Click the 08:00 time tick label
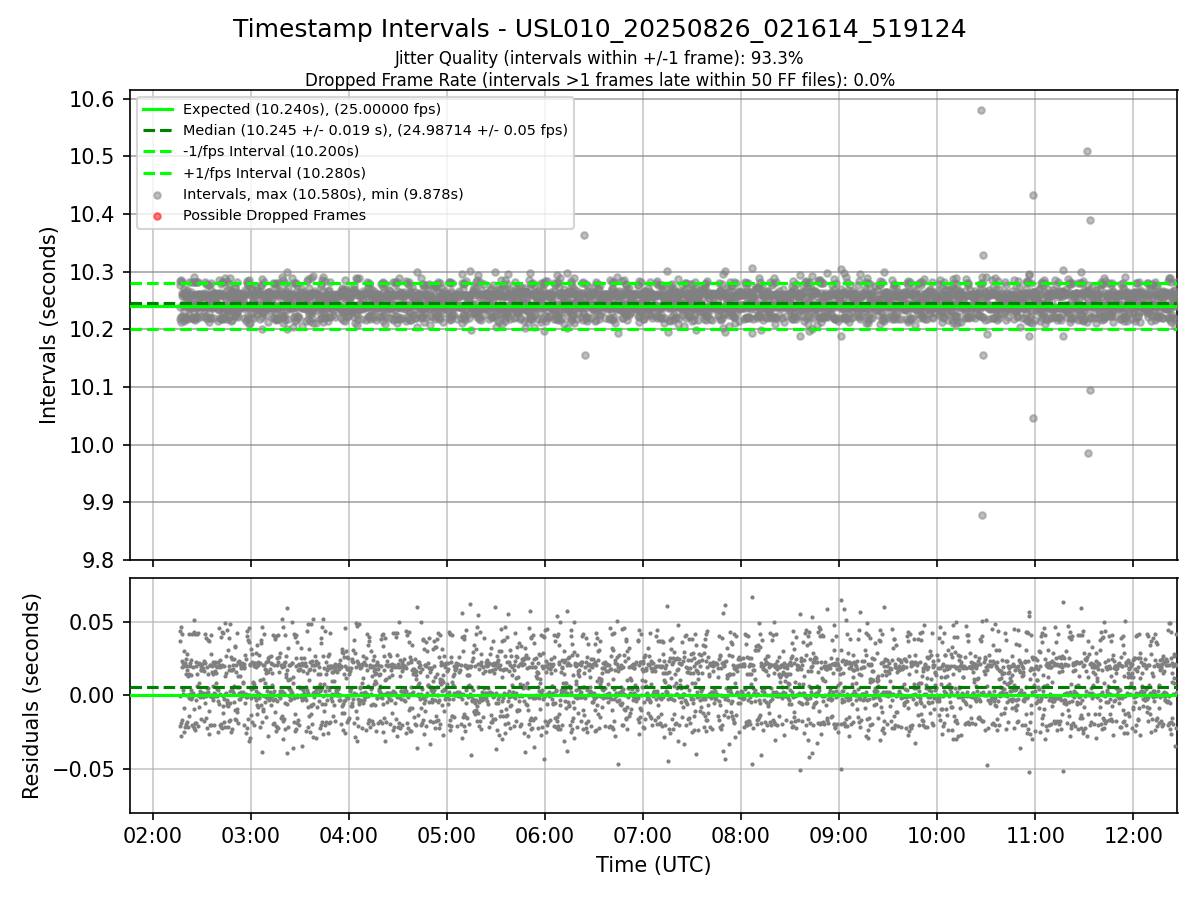Viewport: 1200px width, 900px height. pyautogui.click(x=741, y=834)
